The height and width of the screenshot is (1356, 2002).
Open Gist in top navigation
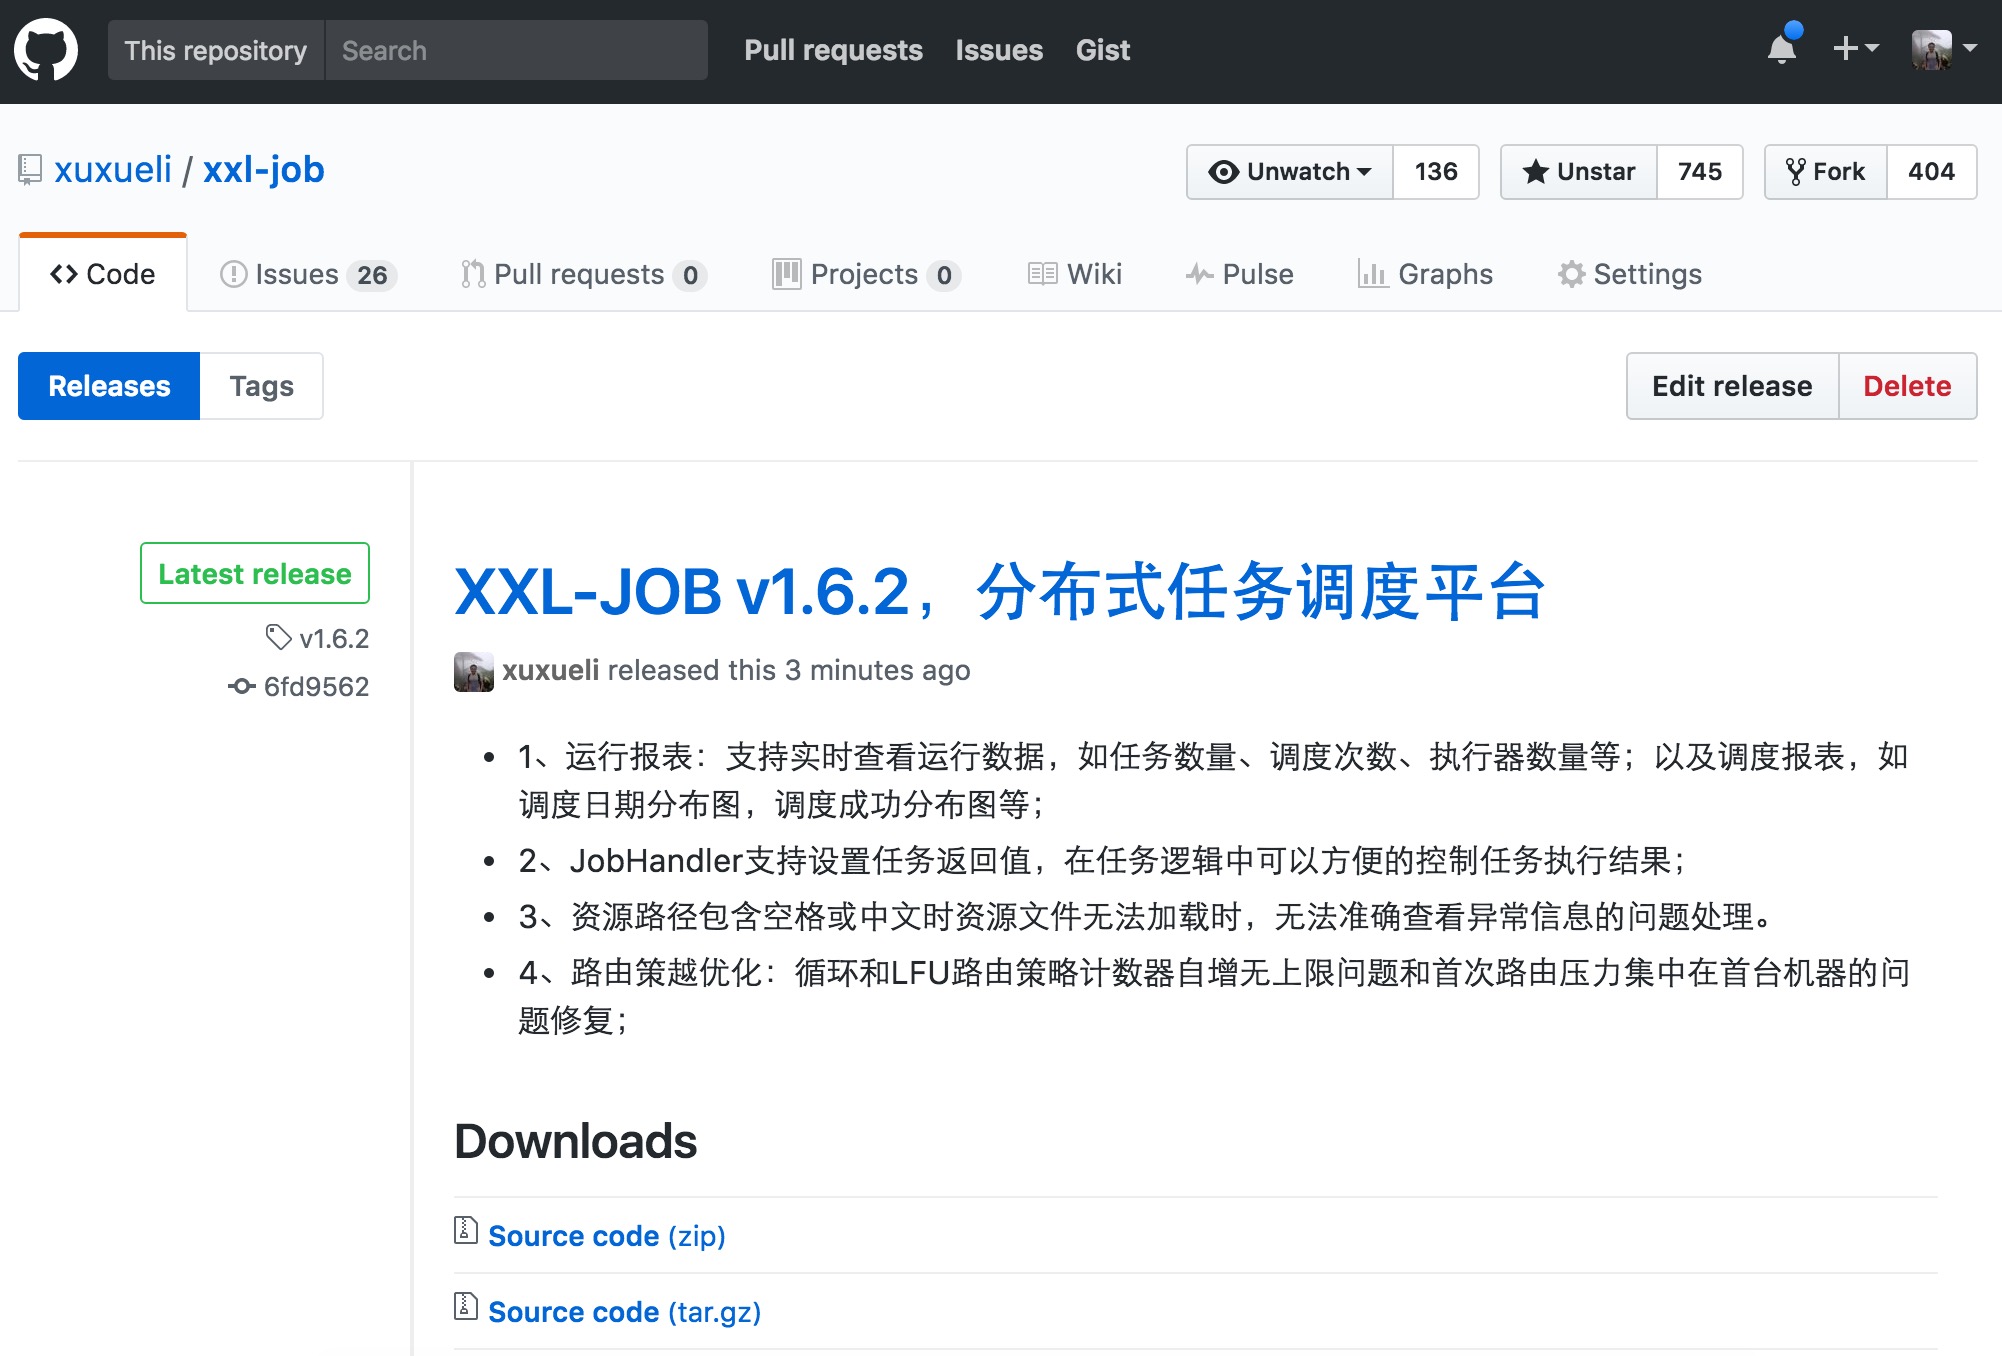click(1103, 50)
